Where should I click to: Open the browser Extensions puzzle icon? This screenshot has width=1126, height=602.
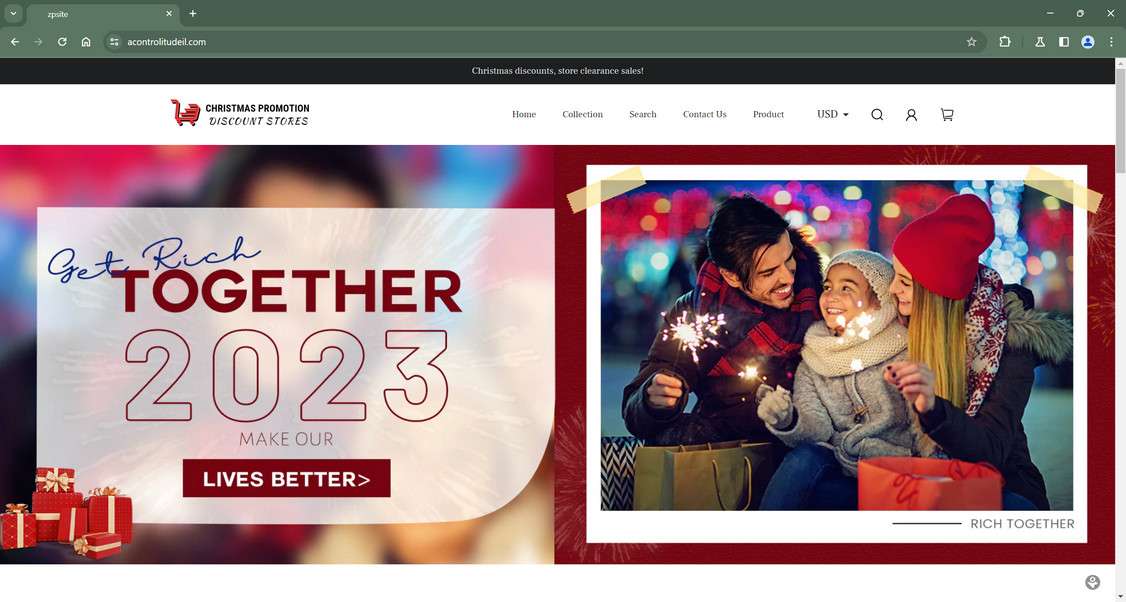pyautogui.click(x=1005, y=42)
